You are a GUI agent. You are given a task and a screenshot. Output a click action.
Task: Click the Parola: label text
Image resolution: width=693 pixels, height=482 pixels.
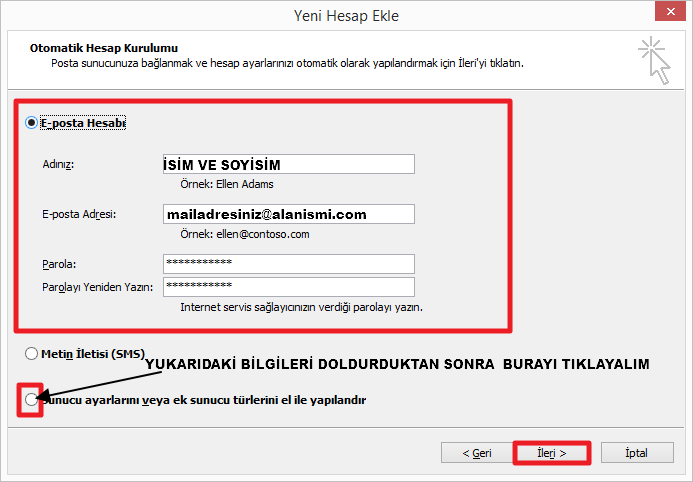click(59, 264)
